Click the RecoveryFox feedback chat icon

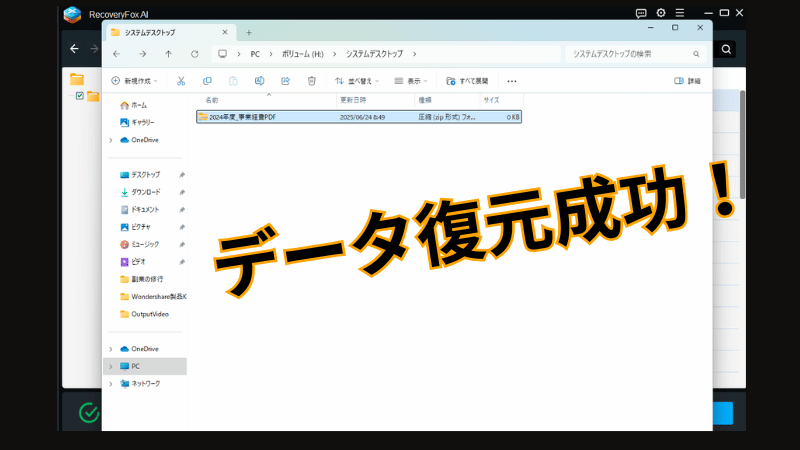(x=641, y=13)
